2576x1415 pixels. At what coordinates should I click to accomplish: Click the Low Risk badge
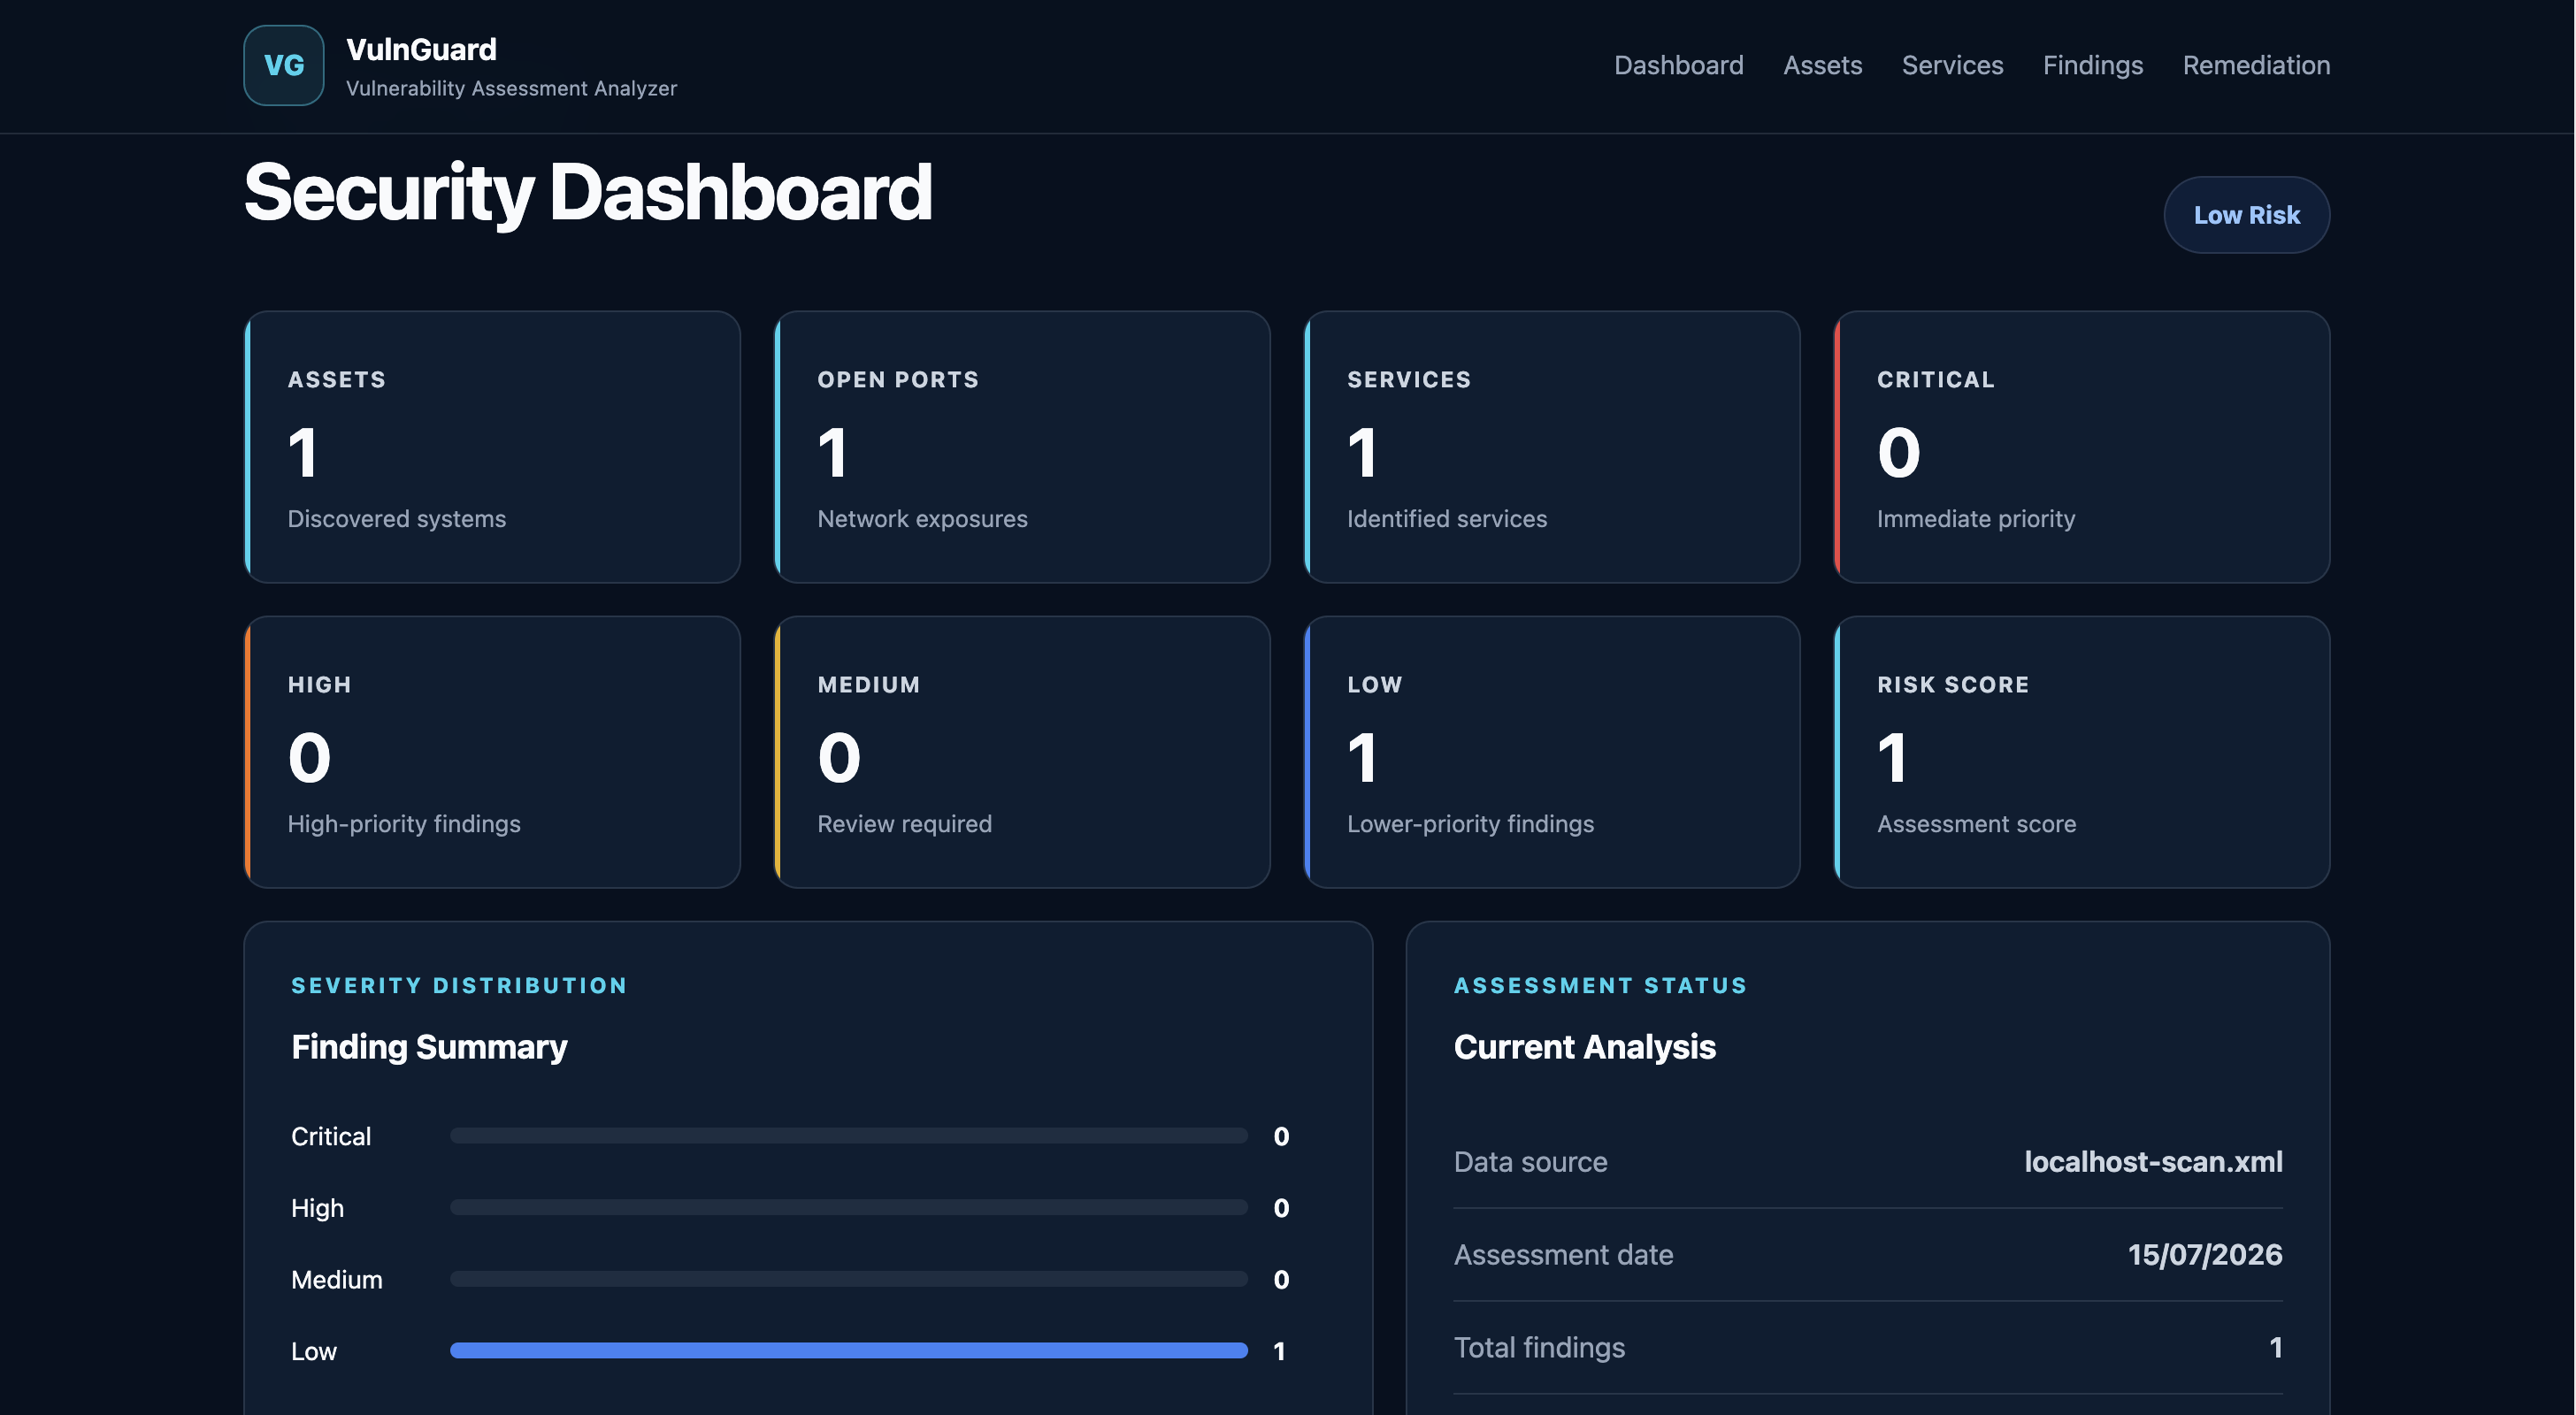(2246, 215)
